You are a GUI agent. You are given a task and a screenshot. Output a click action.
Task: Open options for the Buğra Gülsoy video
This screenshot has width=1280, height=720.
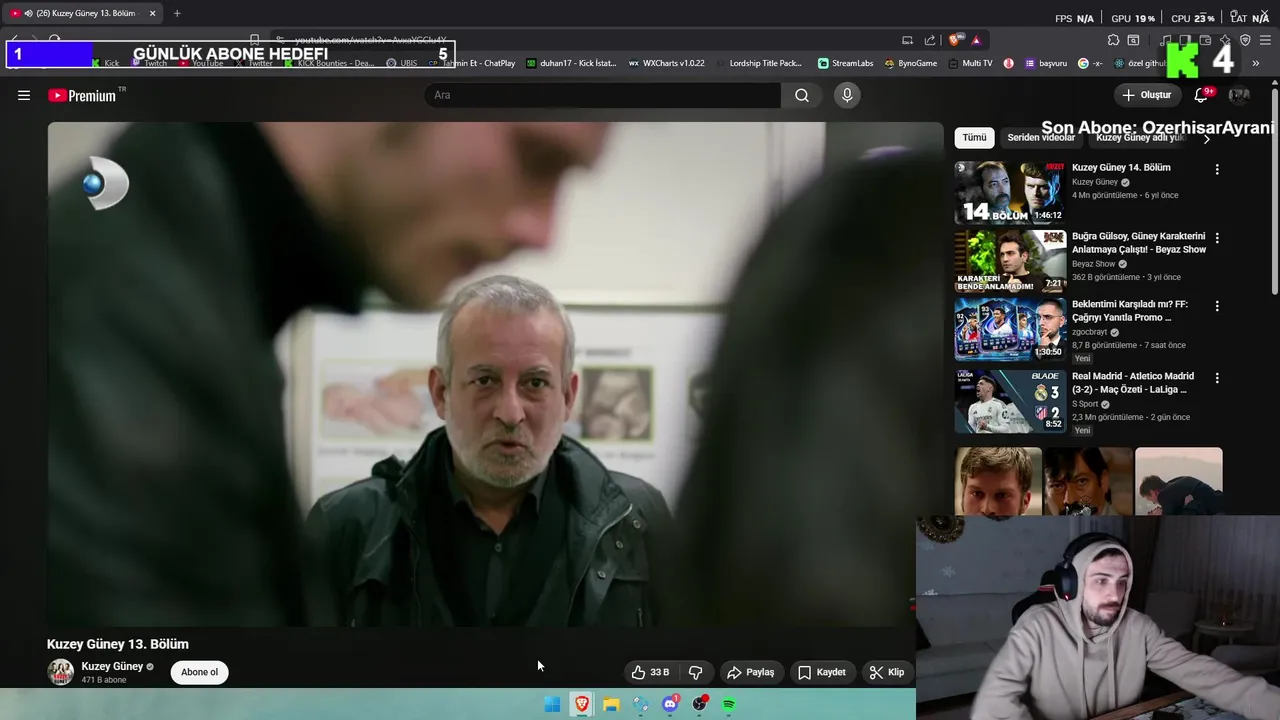pyautogui.click(x=1217, y=238)
